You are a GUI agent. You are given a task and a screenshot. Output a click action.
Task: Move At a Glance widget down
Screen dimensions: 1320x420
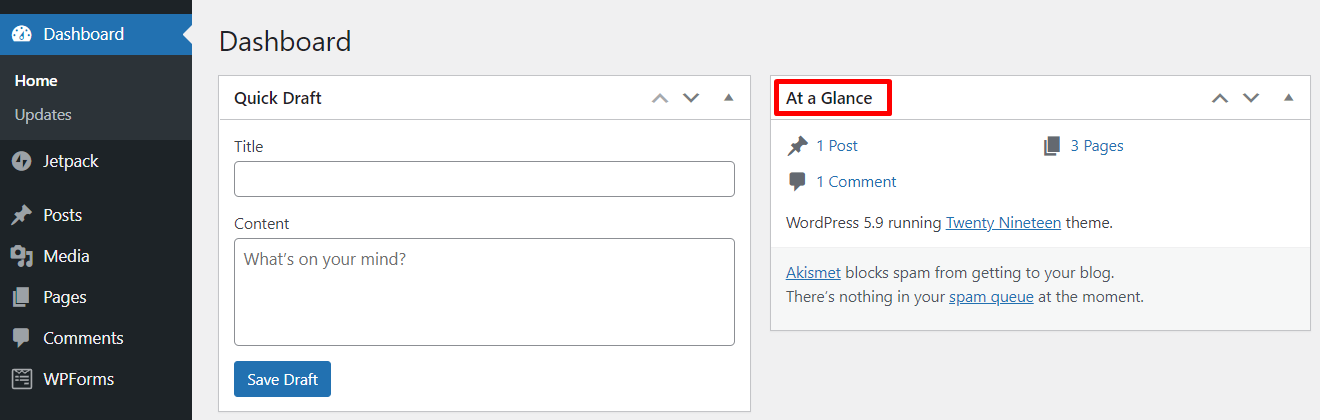1251,98
